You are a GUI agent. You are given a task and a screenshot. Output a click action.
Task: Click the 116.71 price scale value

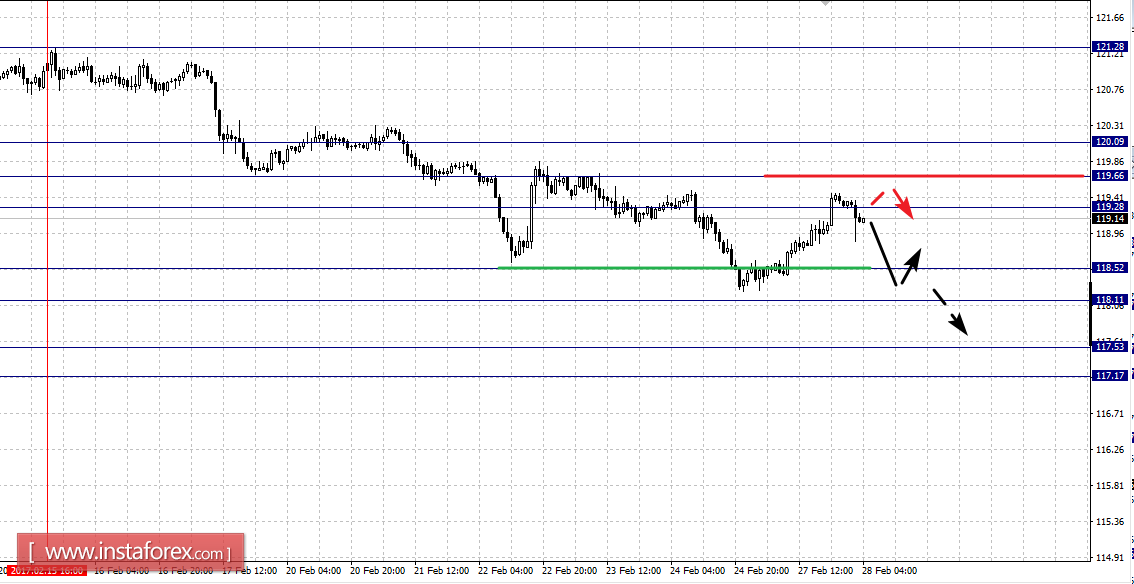pos(1110,414)
